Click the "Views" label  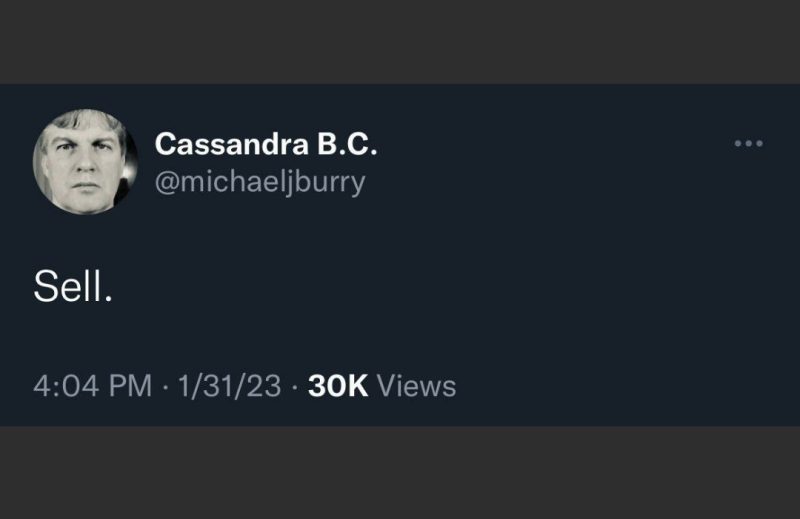417,386
